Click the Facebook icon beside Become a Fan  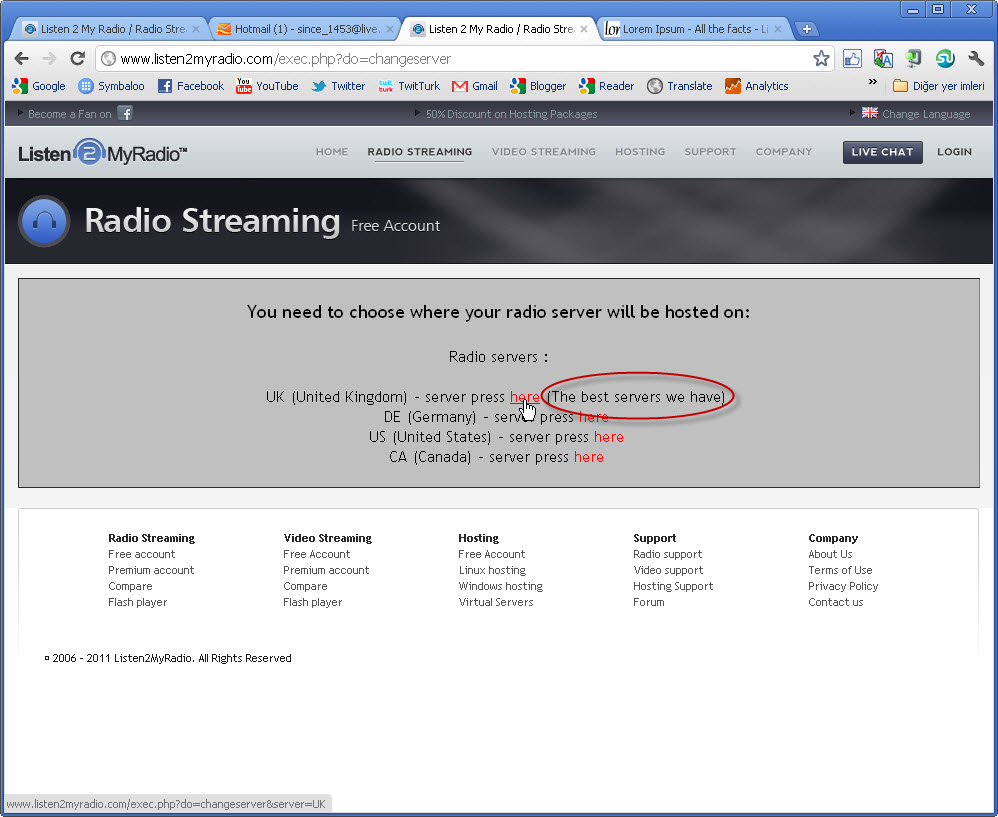(125, 113)
